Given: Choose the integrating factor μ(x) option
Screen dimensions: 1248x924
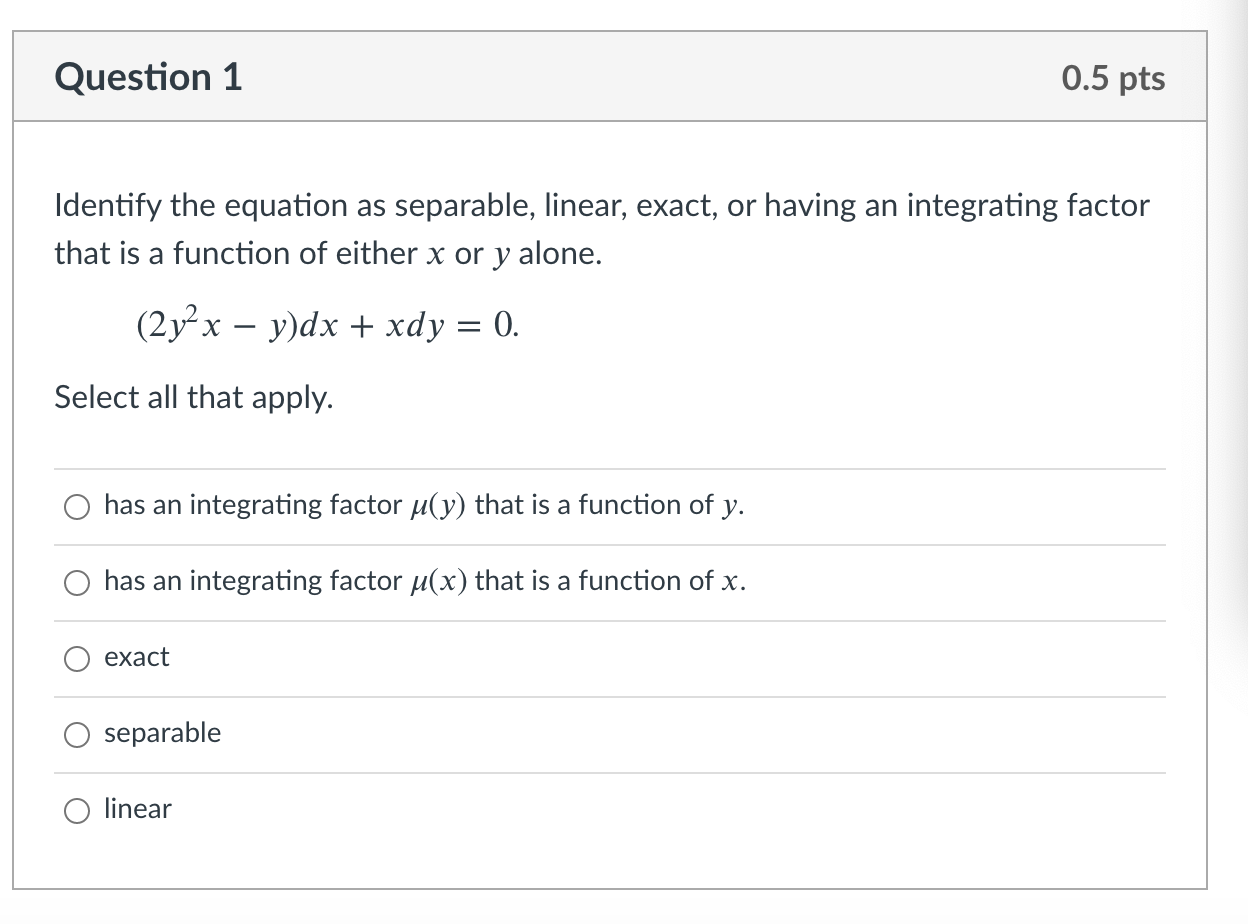Looking at the screenshot, I should coord(76,582).
